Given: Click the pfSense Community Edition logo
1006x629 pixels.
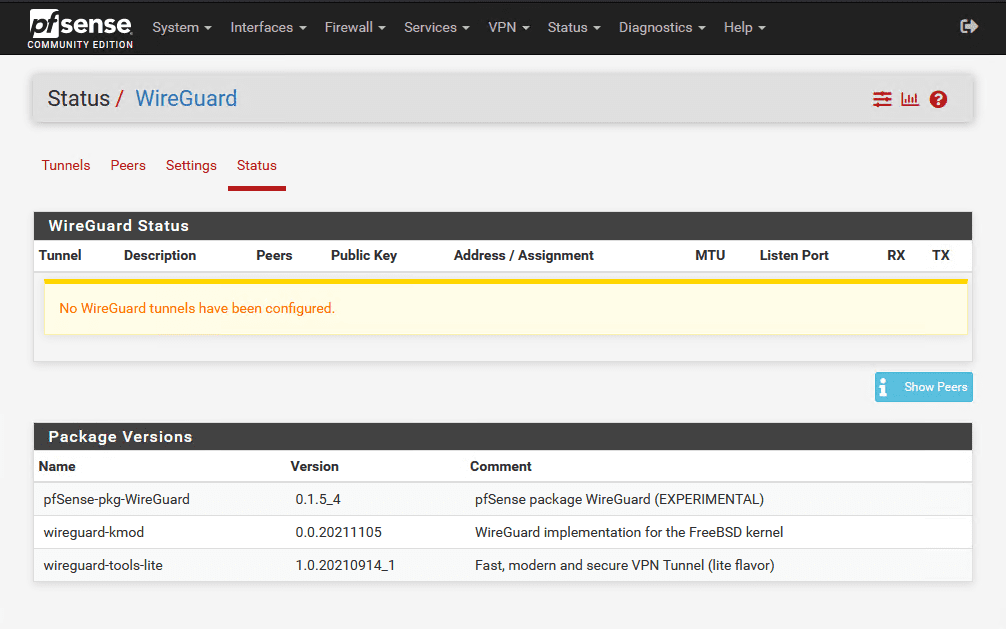Looking at the screenshot, I should pos(80,29).
